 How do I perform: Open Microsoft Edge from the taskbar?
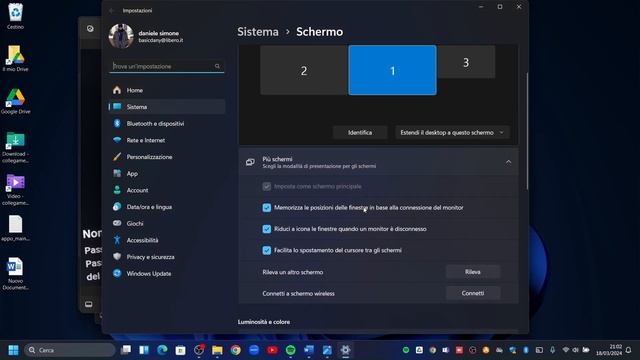coord(162,350)
